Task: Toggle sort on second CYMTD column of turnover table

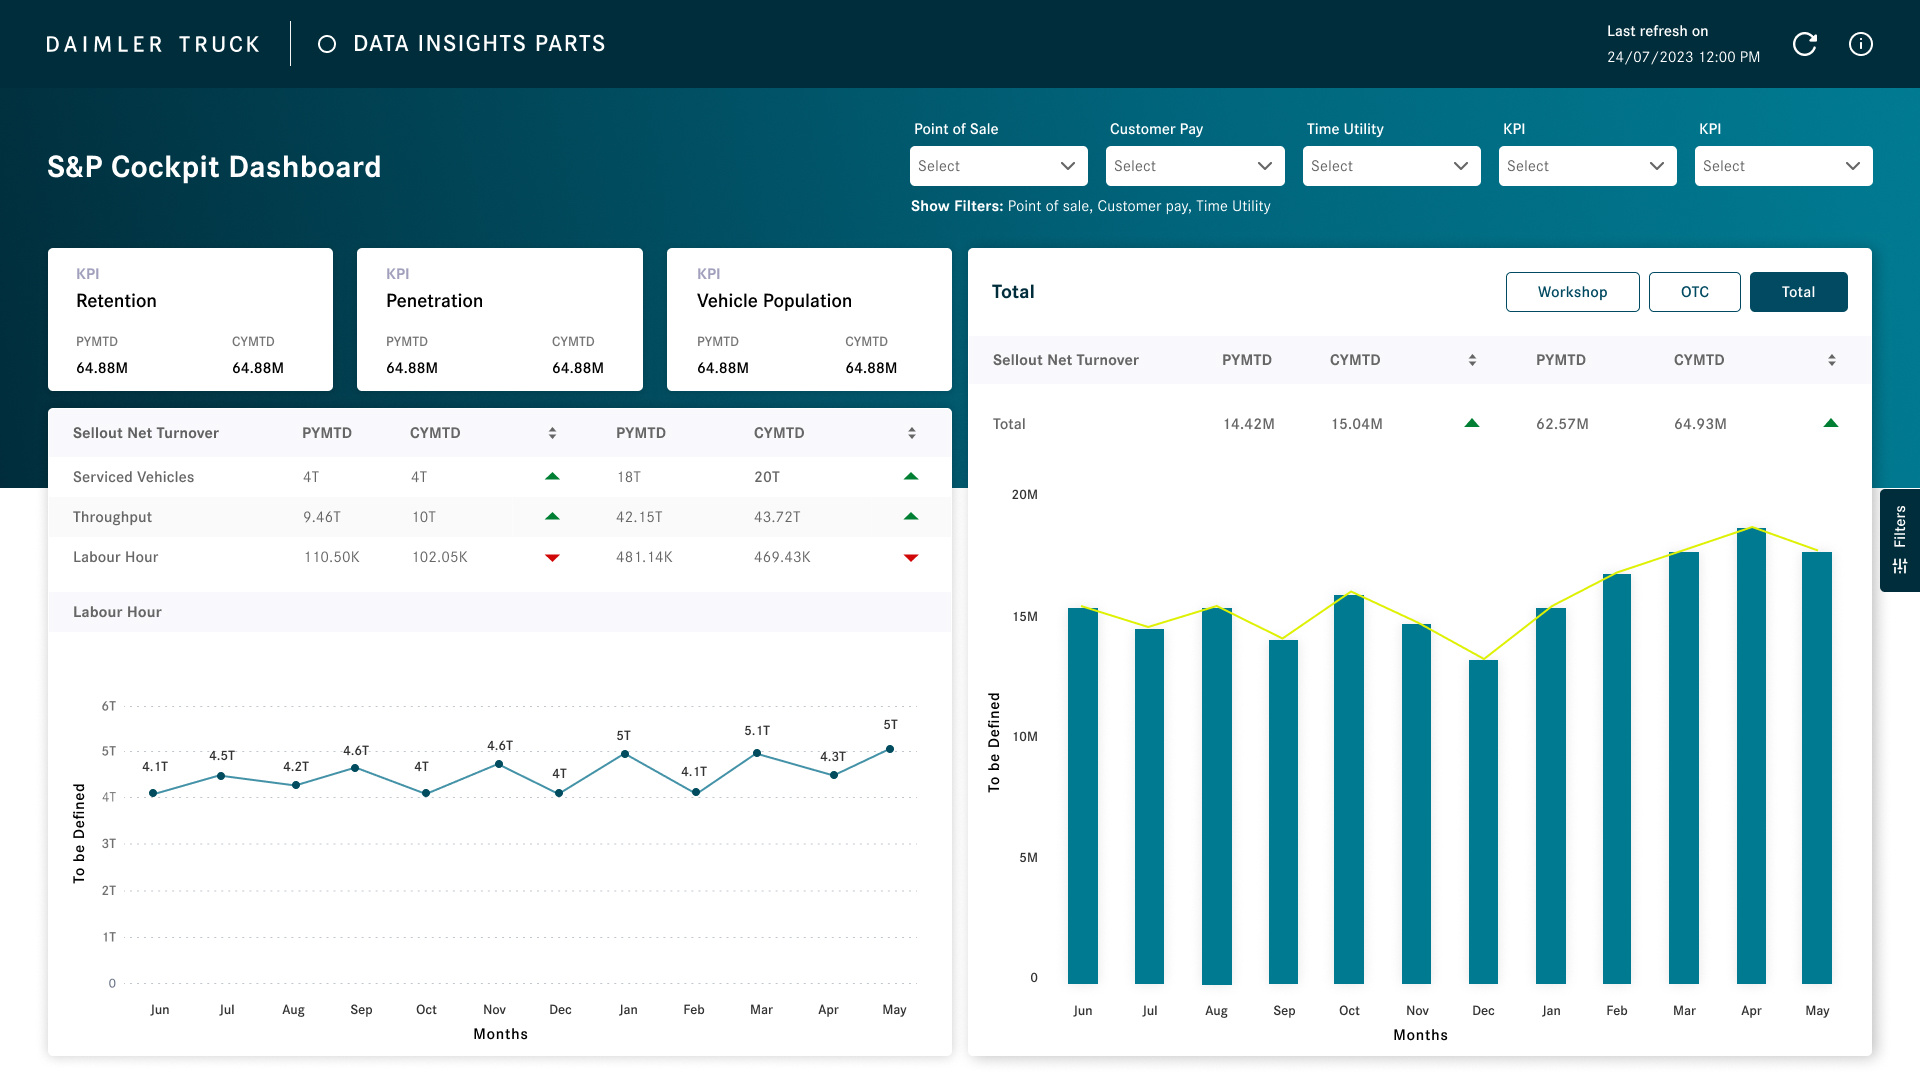Action: click(911, 432)
